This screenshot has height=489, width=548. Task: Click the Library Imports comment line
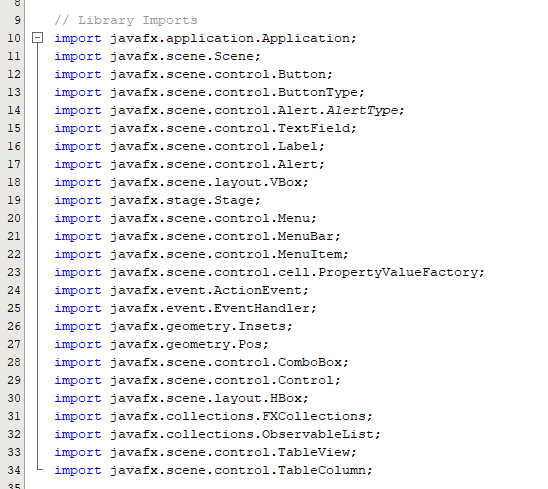[x=126, y=20]
